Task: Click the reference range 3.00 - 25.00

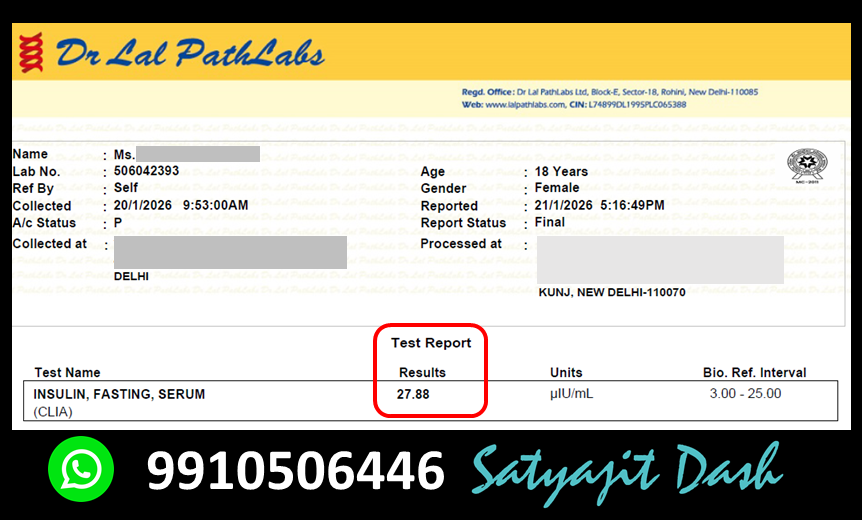Action: point(745,394)
